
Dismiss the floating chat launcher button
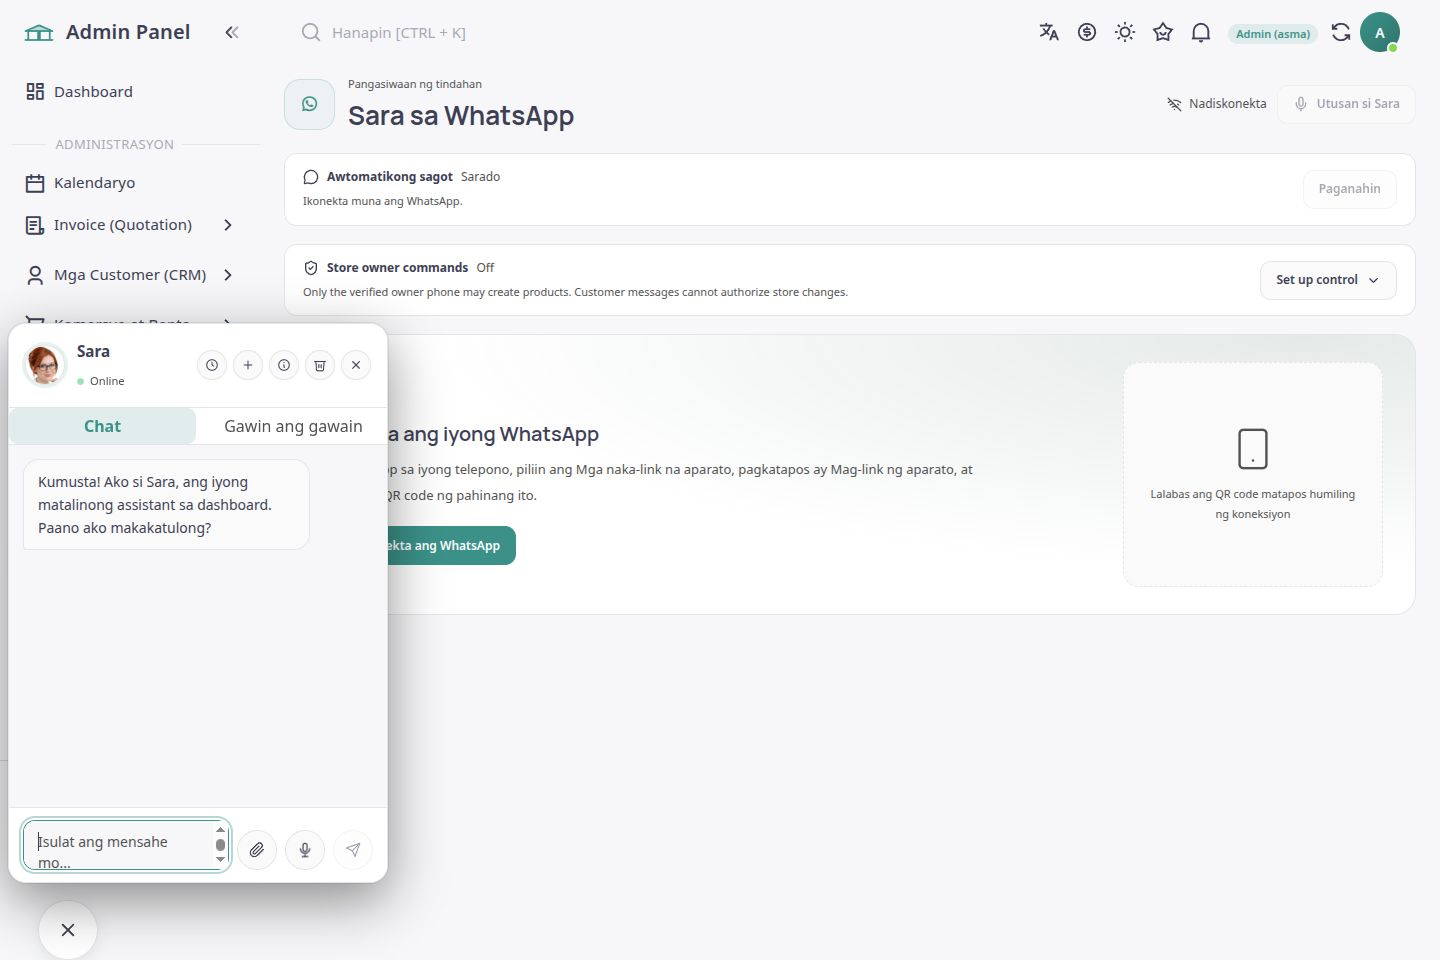(x=68, y=930)
